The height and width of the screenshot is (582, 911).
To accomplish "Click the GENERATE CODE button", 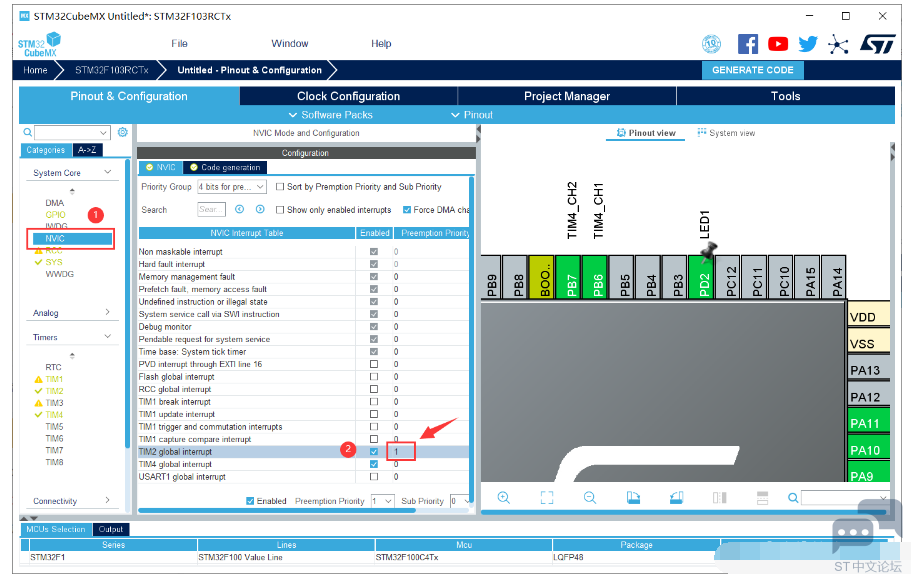I will pyautogui.click(x=752, y=70).
